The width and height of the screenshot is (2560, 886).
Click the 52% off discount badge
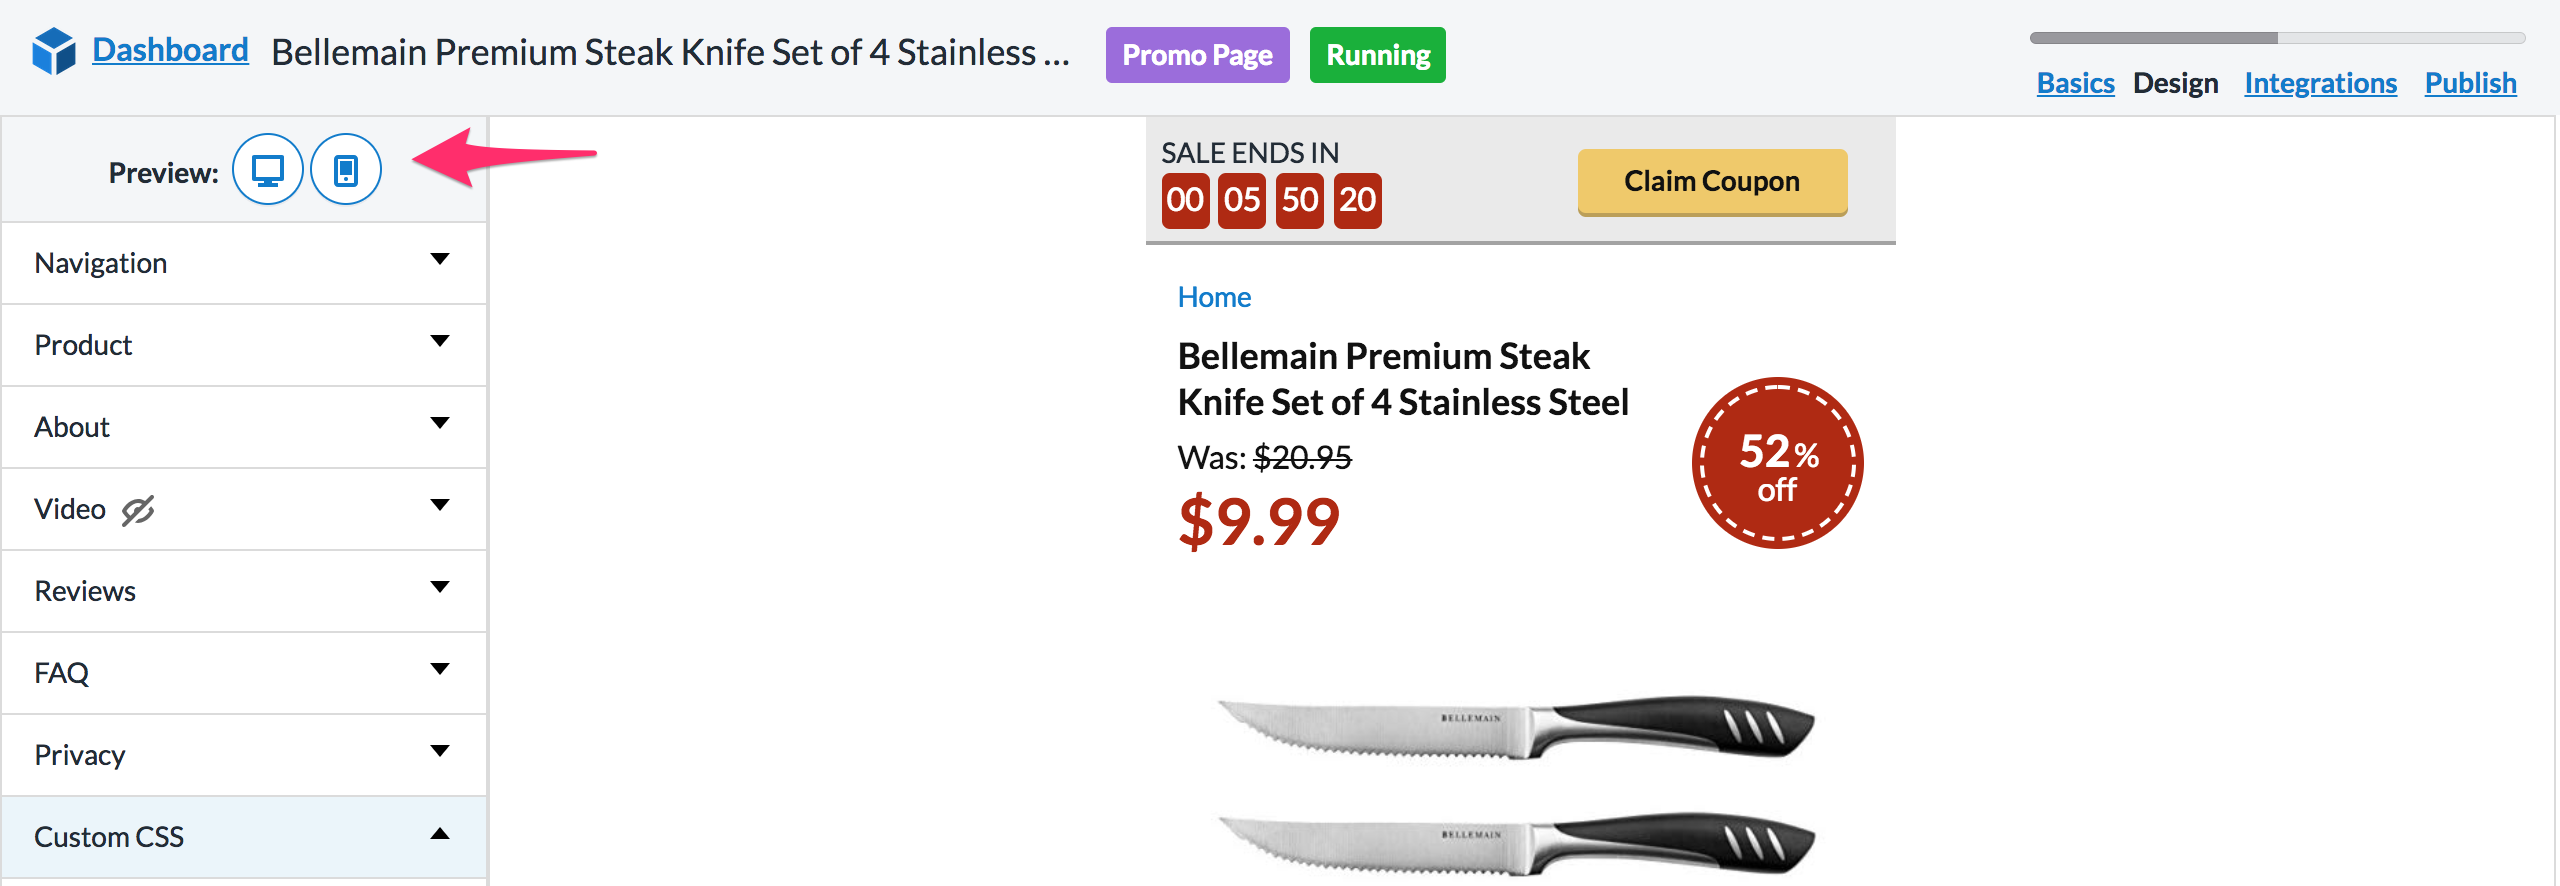(1777, 463)
